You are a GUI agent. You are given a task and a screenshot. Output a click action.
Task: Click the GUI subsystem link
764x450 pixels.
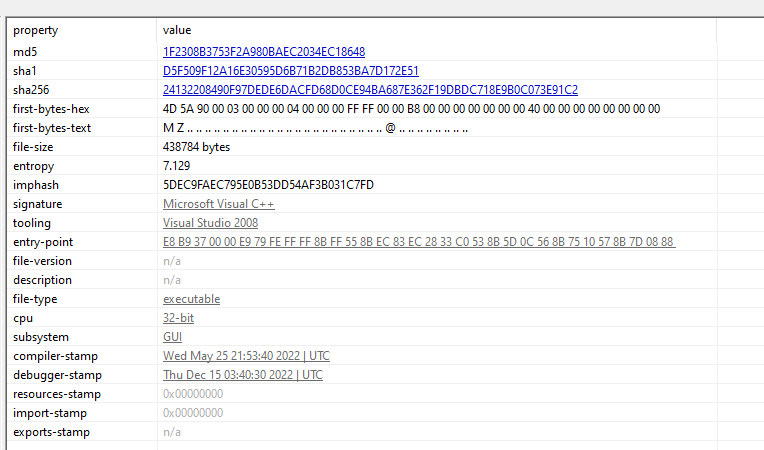tap(172, 337)
